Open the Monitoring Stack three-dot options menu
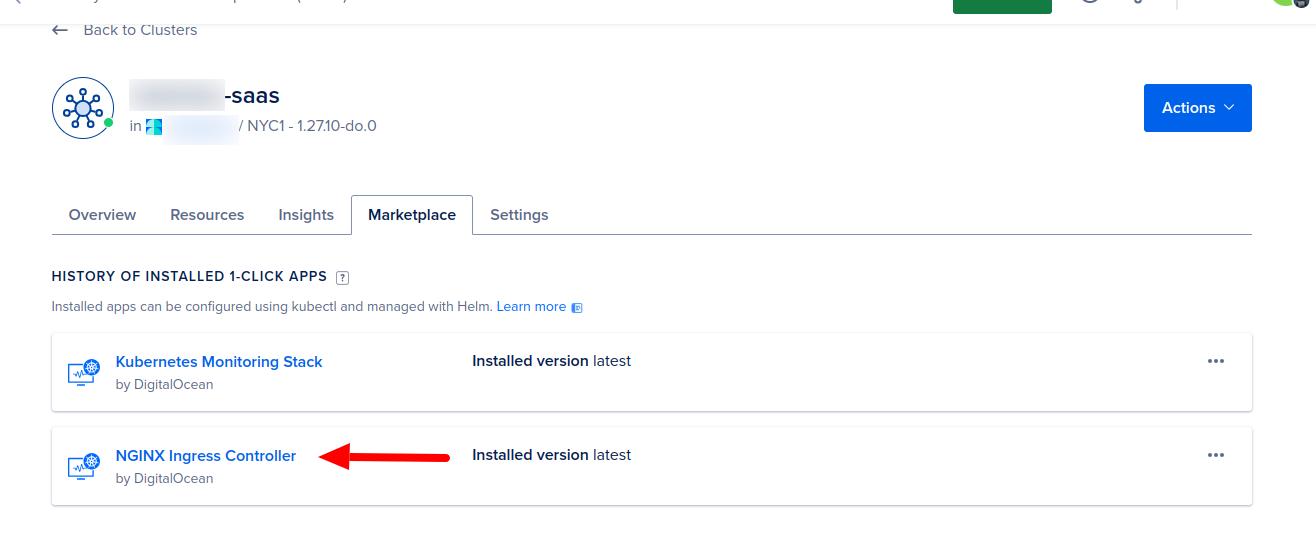 (1216, 361)
